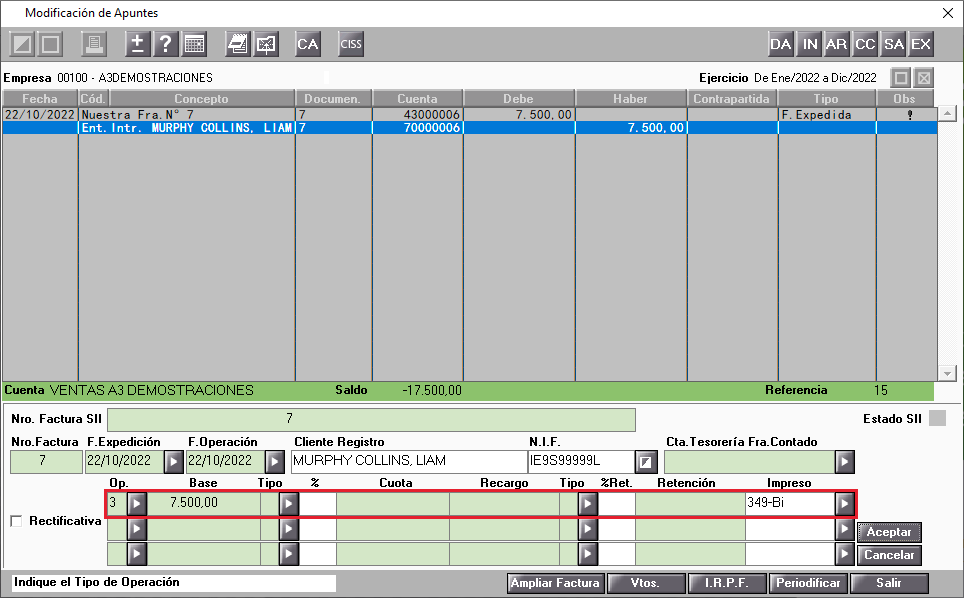Click the edit icon next to N.I.F.
This screenshot has width=964, height=598.
(646, 462)
